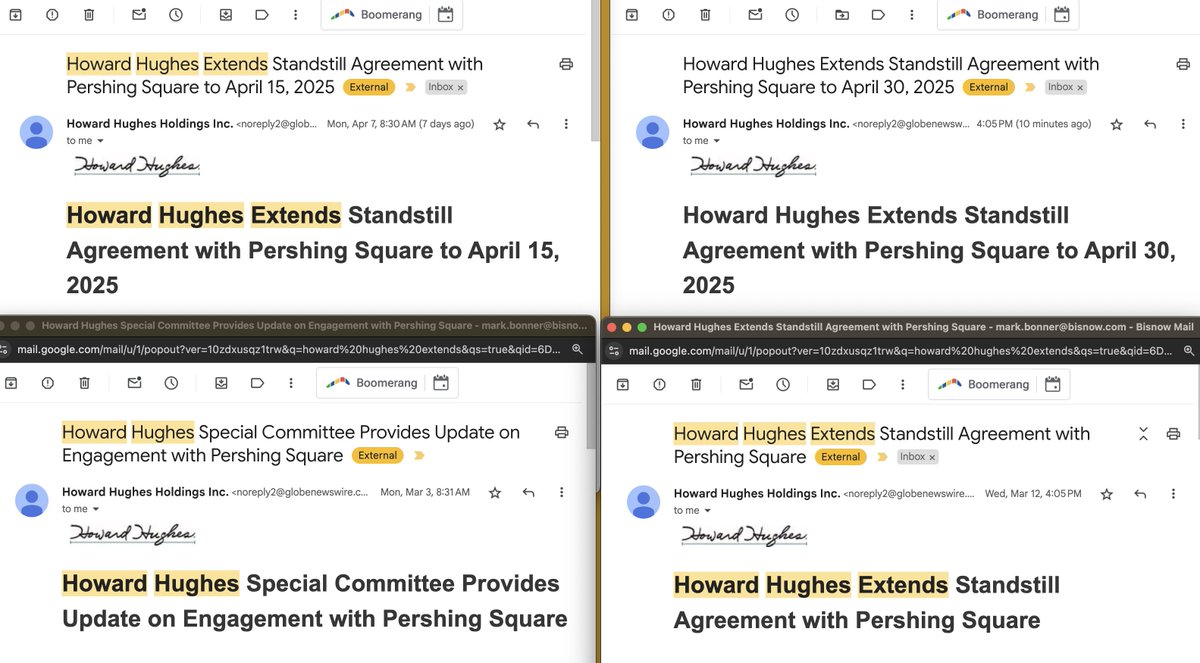Screen dimensions: 1200x663
Task: Star the Wed, Mar 12 message
Action: tap(1106, 494)
